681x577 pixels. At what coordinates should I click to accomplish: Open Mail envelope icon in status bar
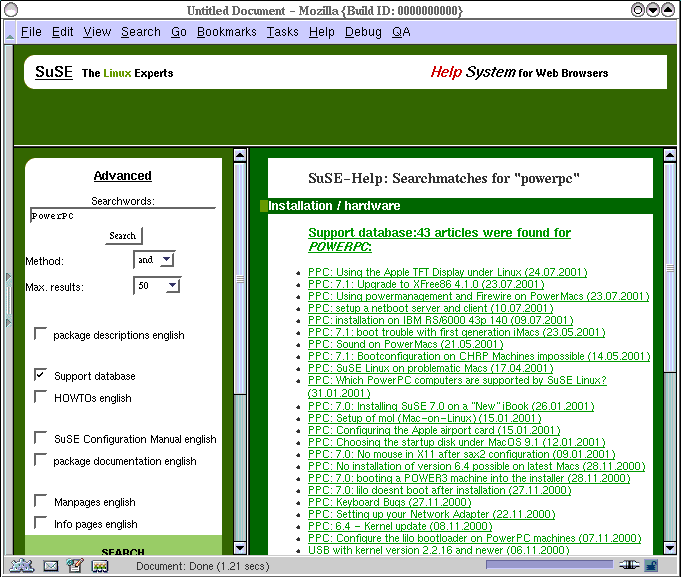tap(51, 566)
